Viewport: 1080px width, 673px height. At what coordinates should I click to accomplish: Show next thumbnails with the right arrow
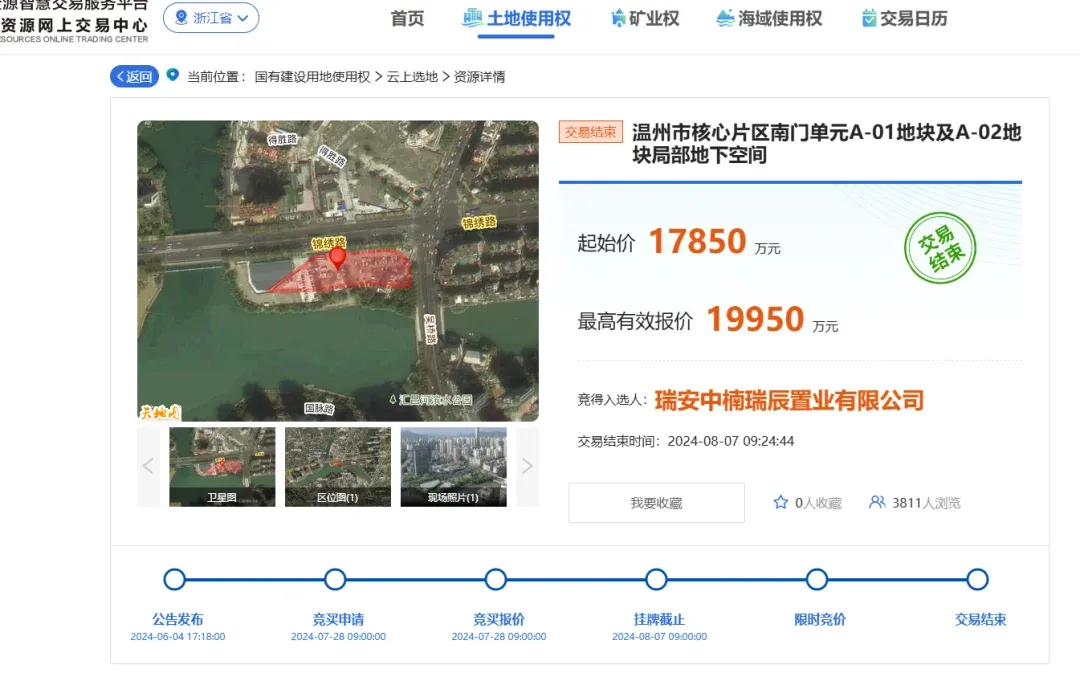[528, 466]
